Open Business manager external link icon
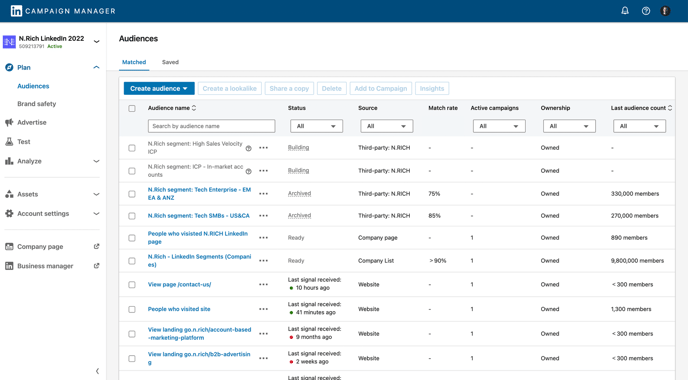The width and height of the screenshot is (688, 380). [x=97, y=266]
